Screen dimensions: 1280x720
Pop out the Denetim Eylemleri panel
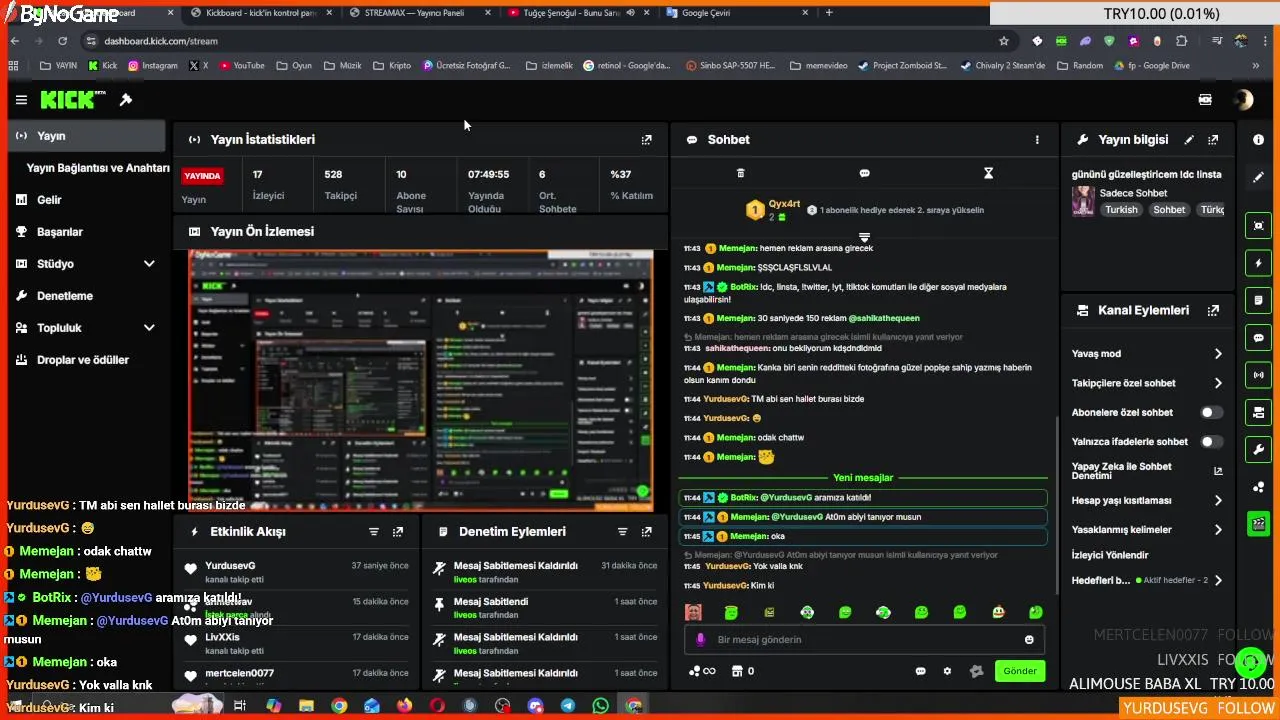[646, 532]
